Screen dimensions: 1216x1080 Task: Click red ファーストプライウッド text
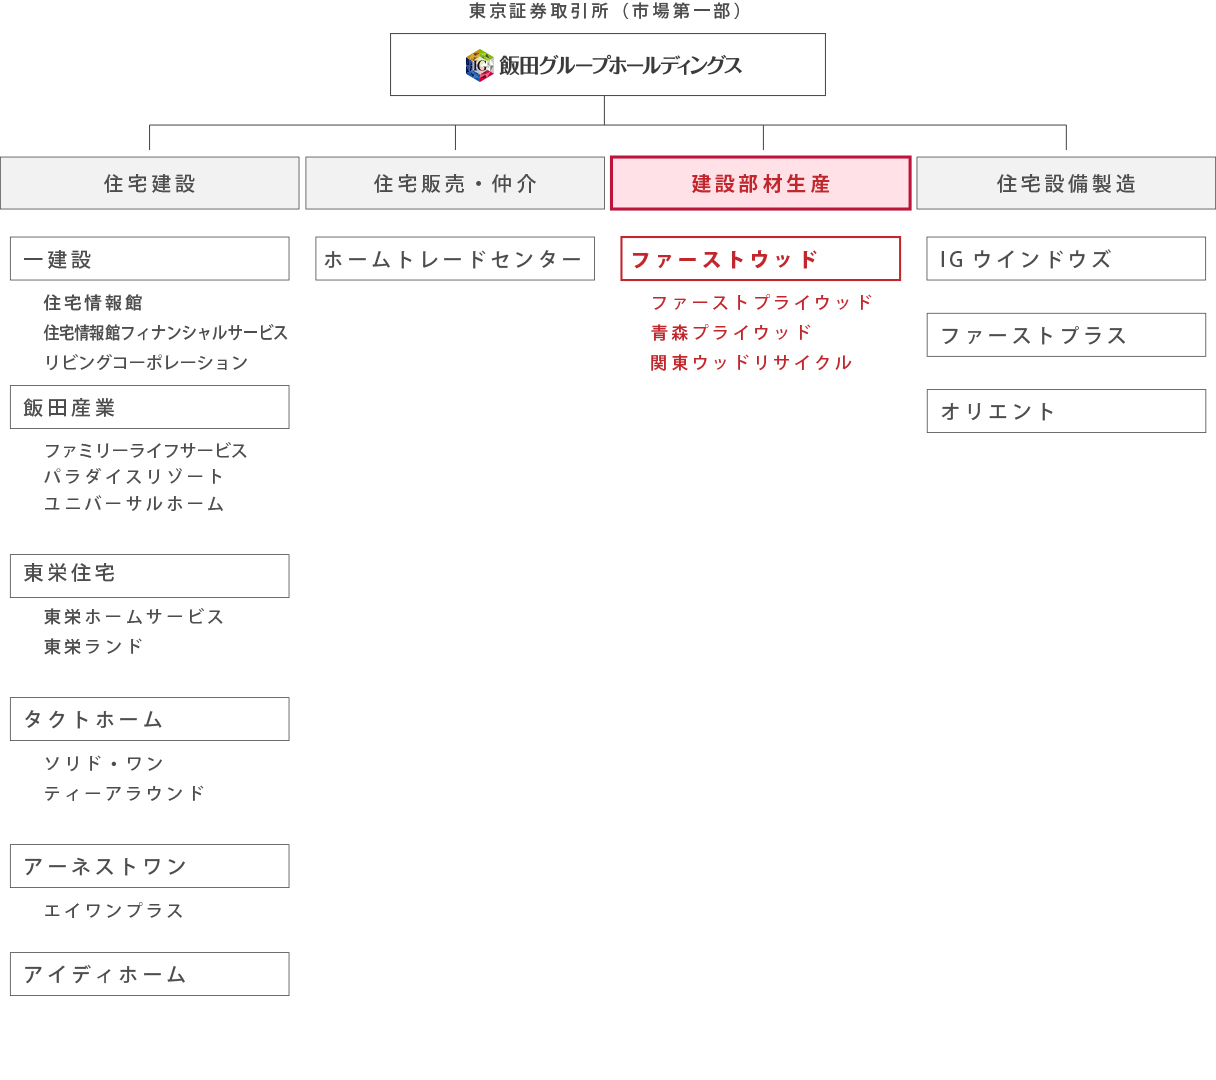762,302
